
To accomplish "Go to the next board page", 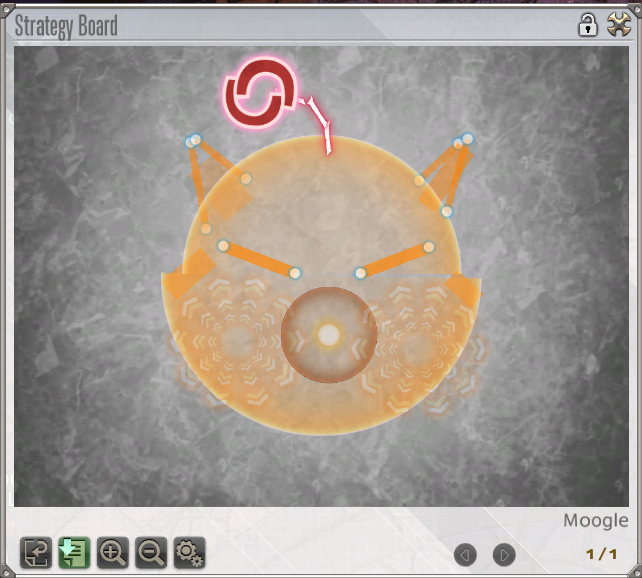I will (504, 555).
